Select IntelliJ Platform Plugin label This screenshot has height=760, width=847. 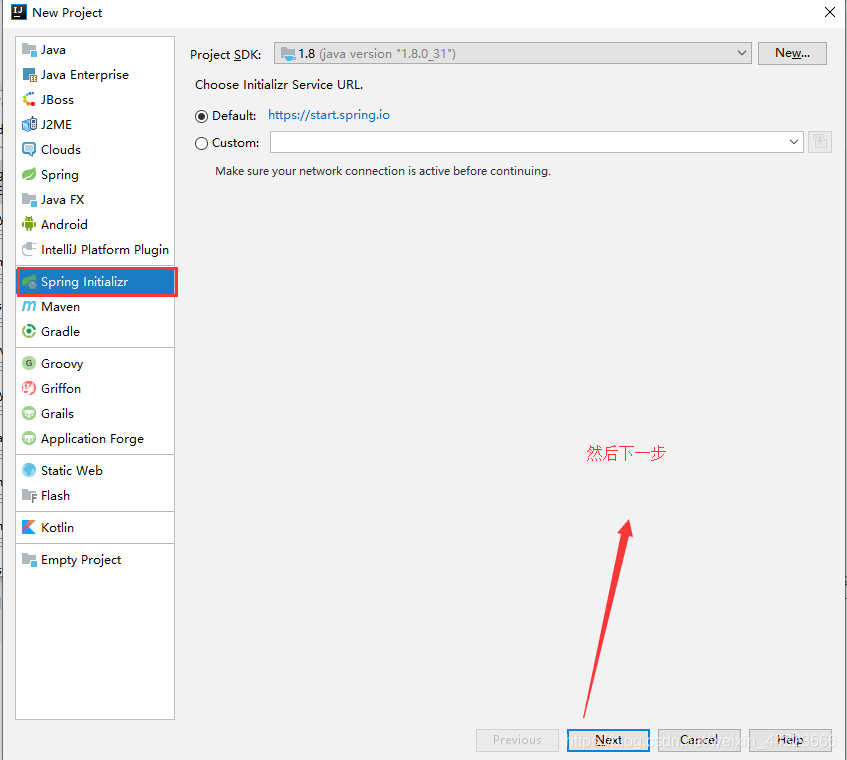pos(105,250)
